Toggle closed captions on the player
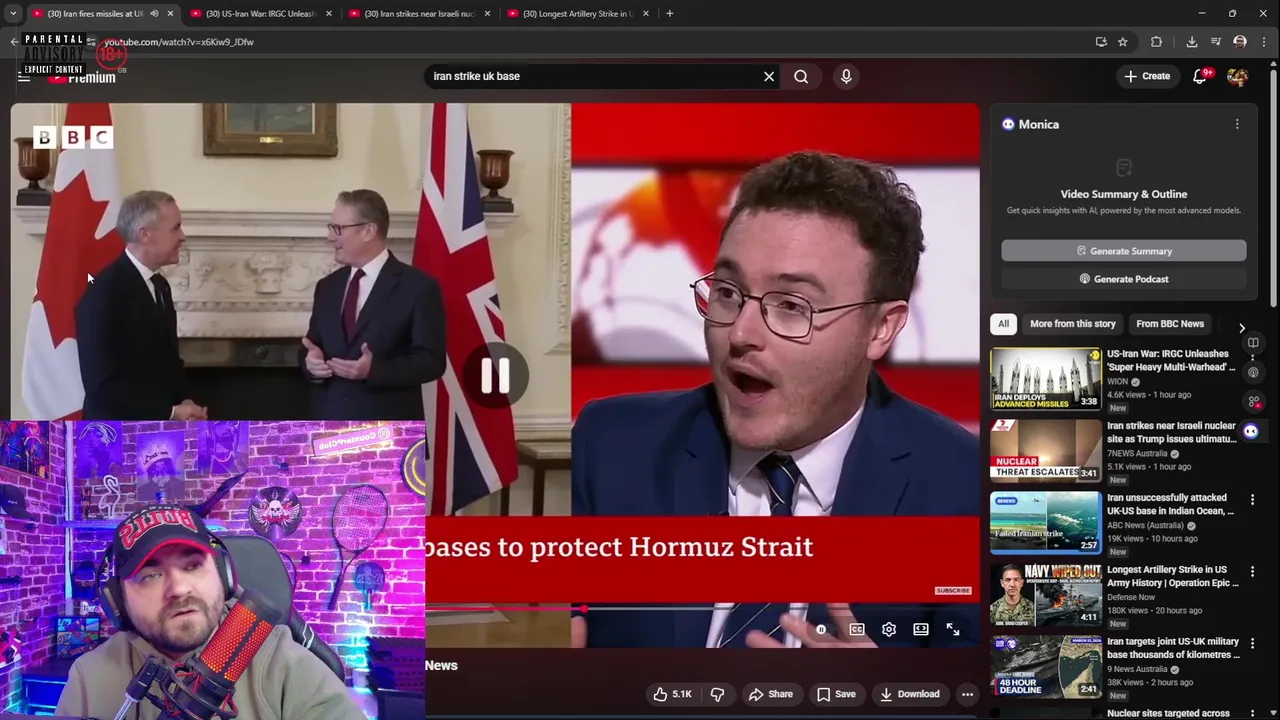The image size is (1280, 720). click(857, 629)
